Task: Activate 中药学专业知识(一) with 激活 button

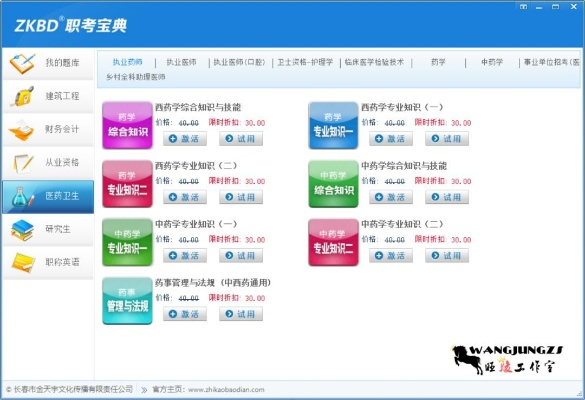Action: (x=185, y=256)
